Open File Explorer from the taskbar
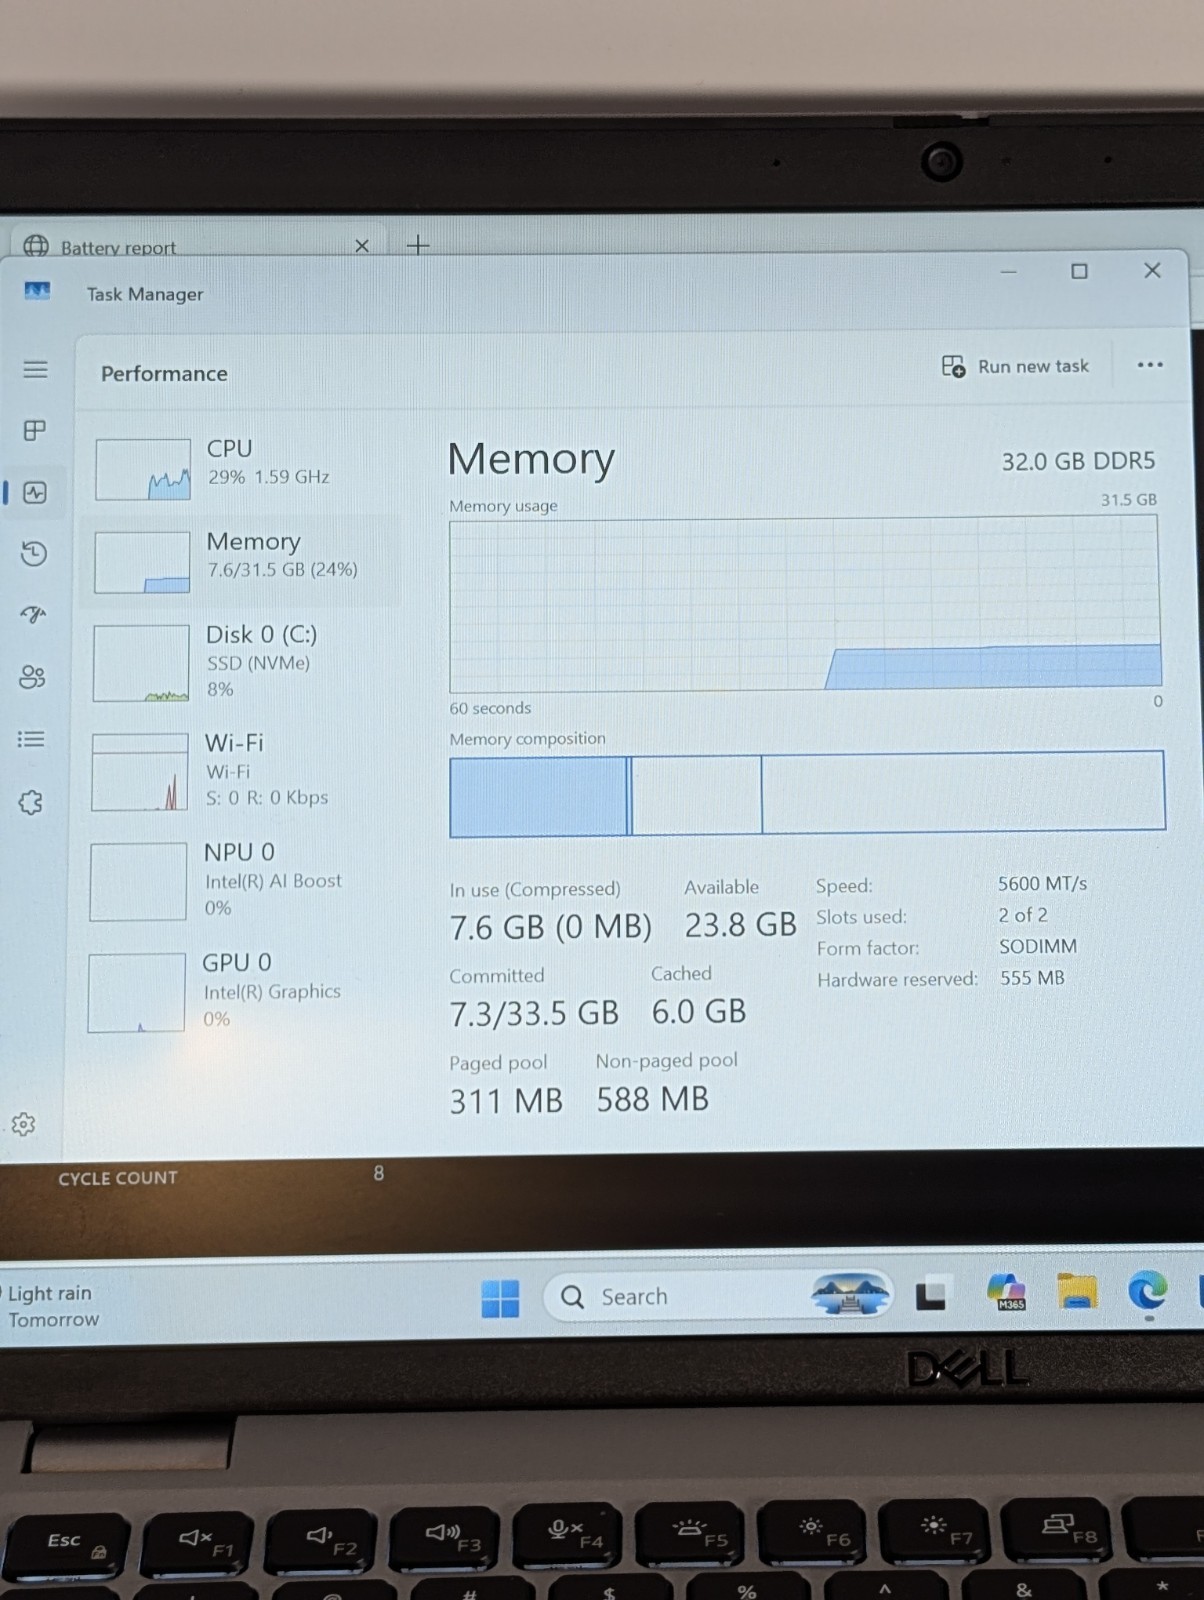 coord(1077,1291)
